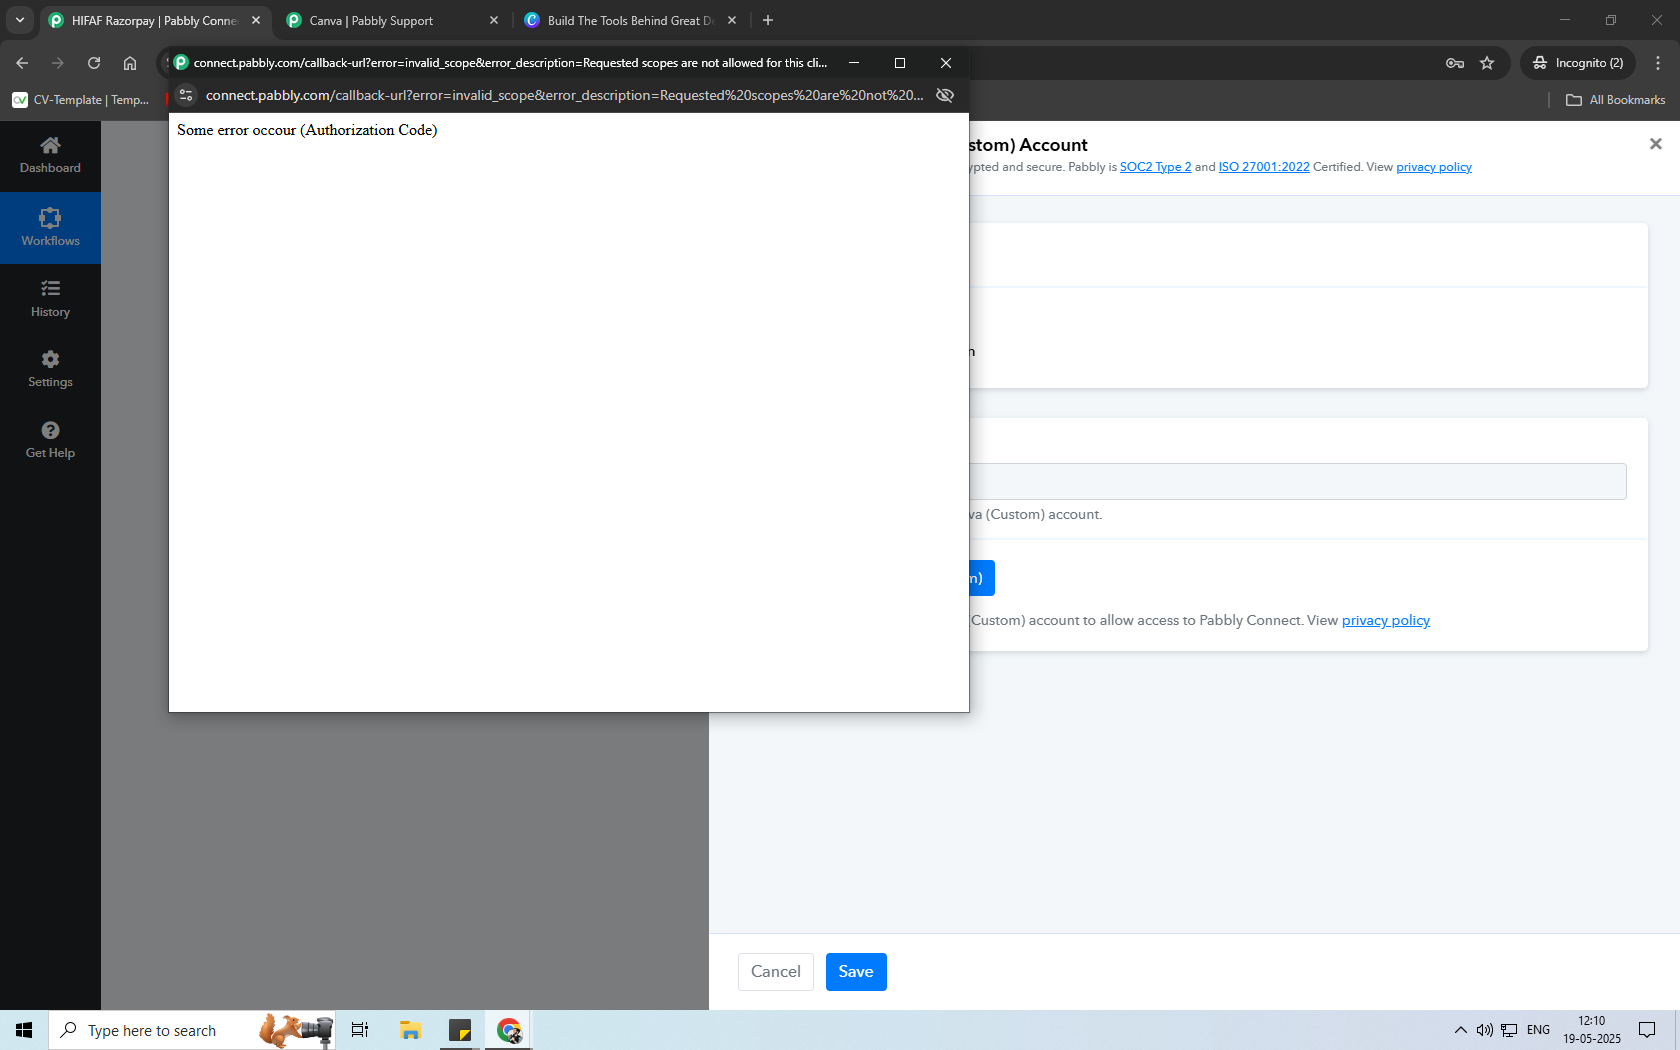Click the popup window URL field

pos(564,95)
